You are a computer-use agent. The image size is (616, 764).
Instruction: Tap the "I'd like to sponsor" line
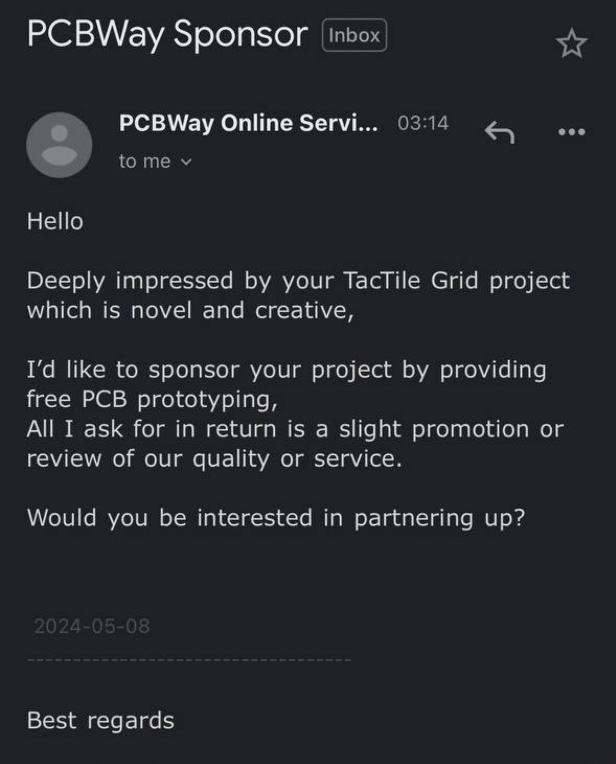click(x=286, y=369)
